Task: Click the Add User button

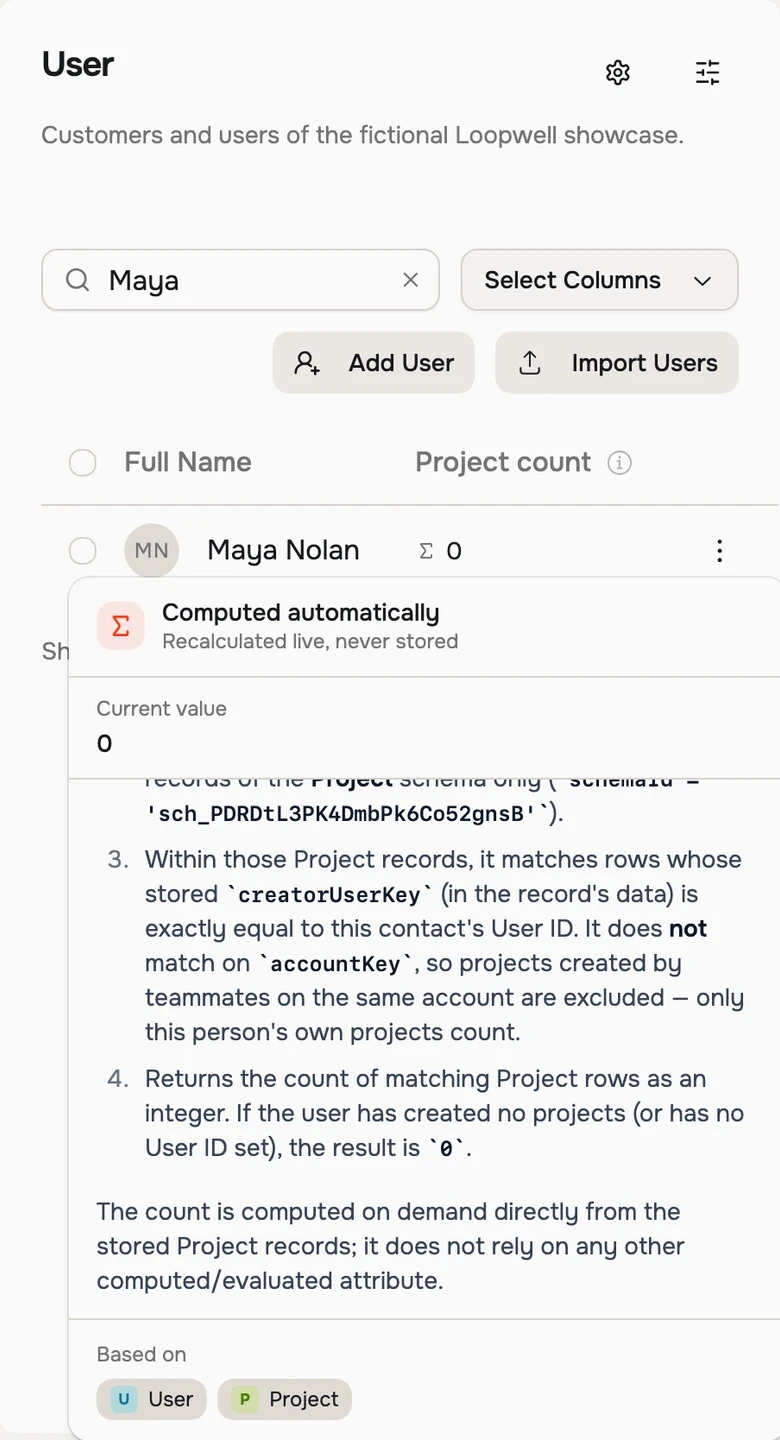Action: 373,363
